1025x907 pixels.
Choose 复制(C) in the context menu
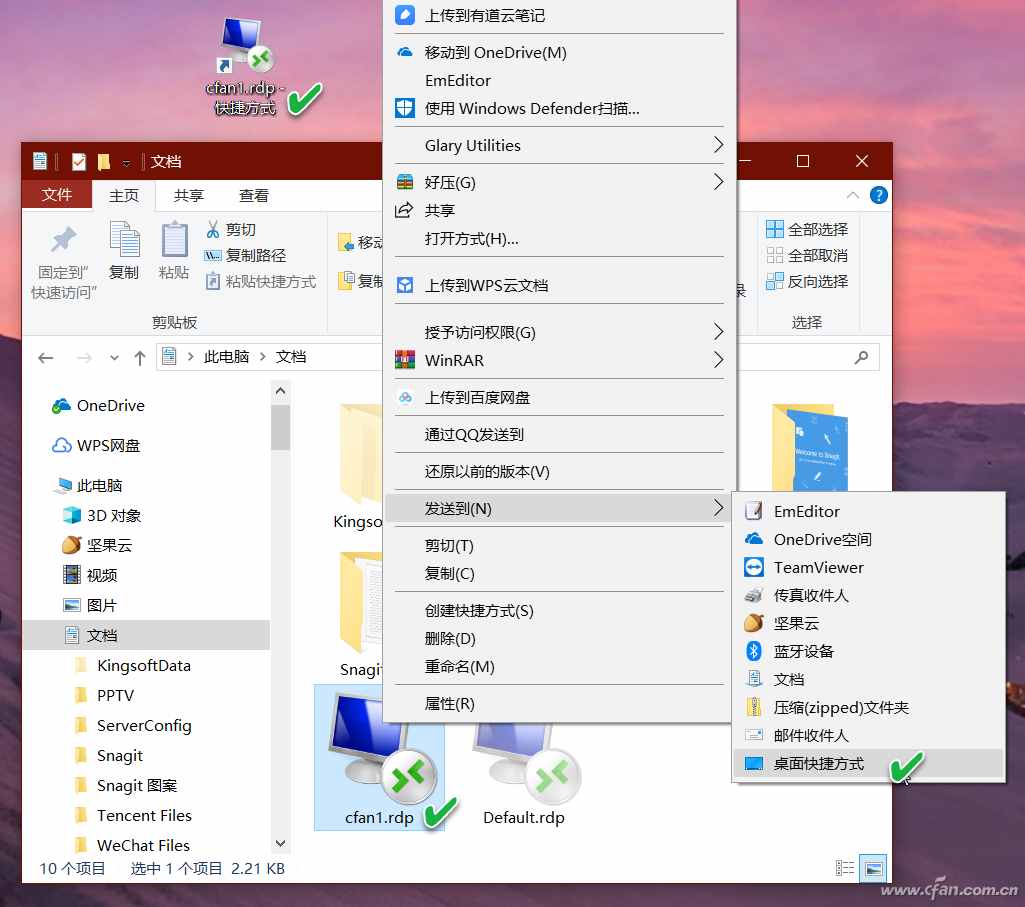click(560, 573)
